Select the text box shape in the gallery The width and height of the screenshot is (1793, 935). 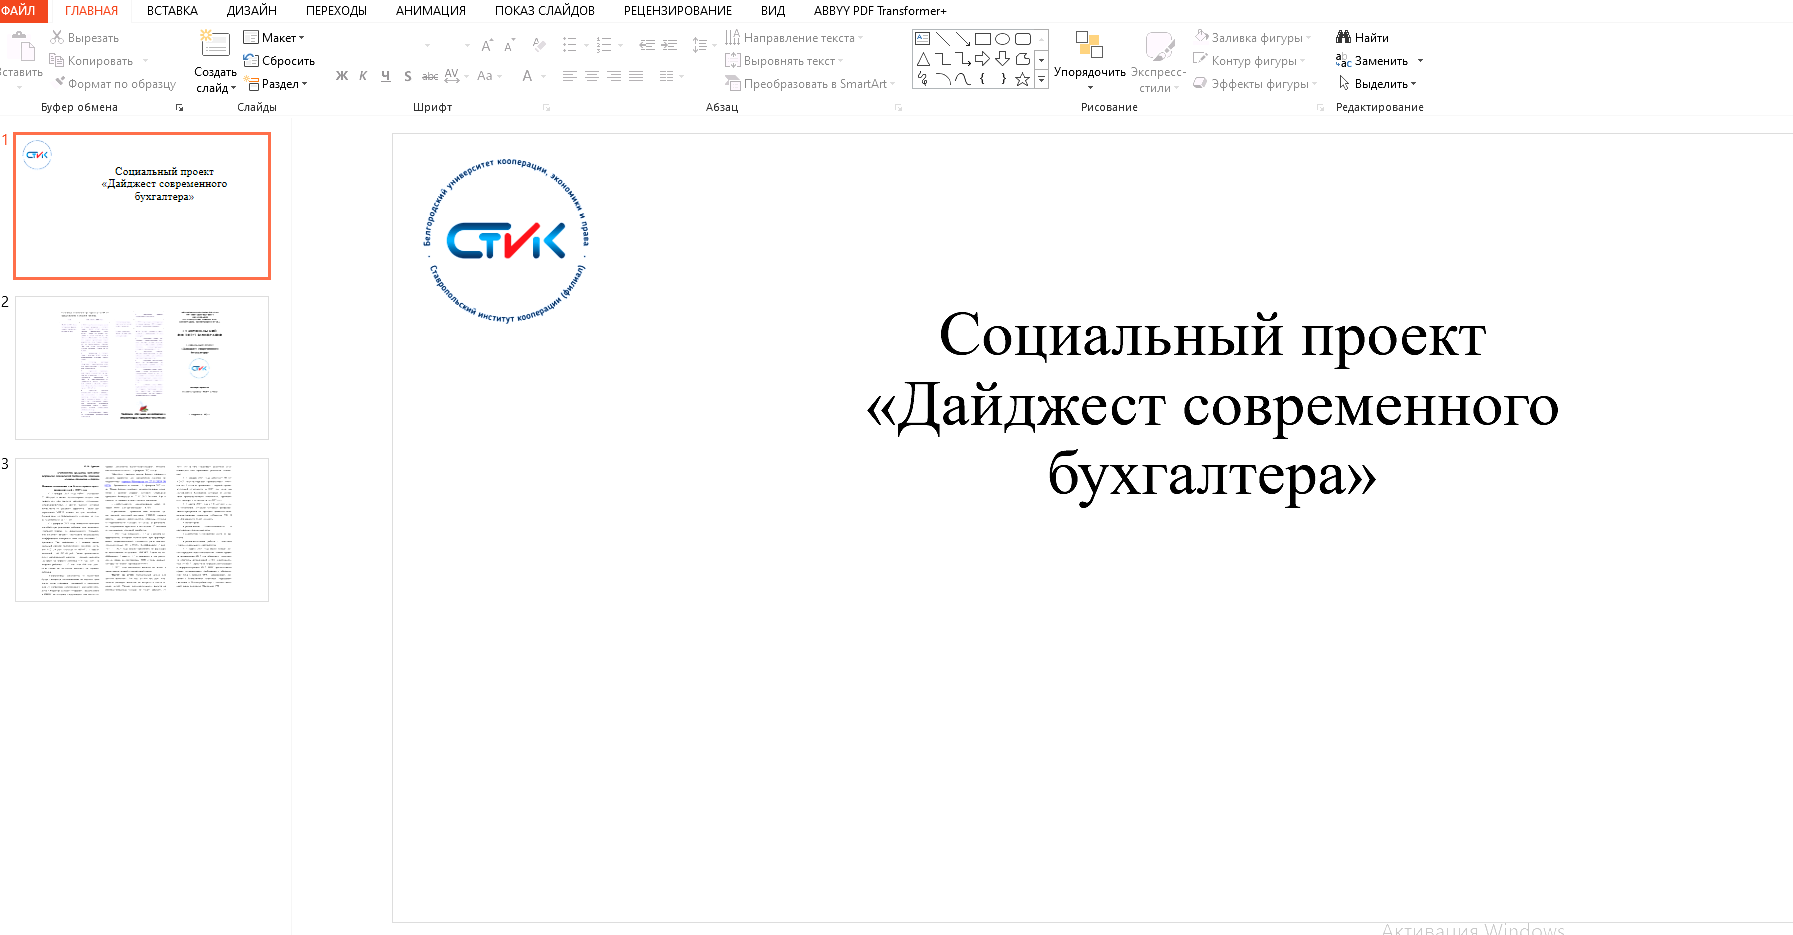coord(922,39)
